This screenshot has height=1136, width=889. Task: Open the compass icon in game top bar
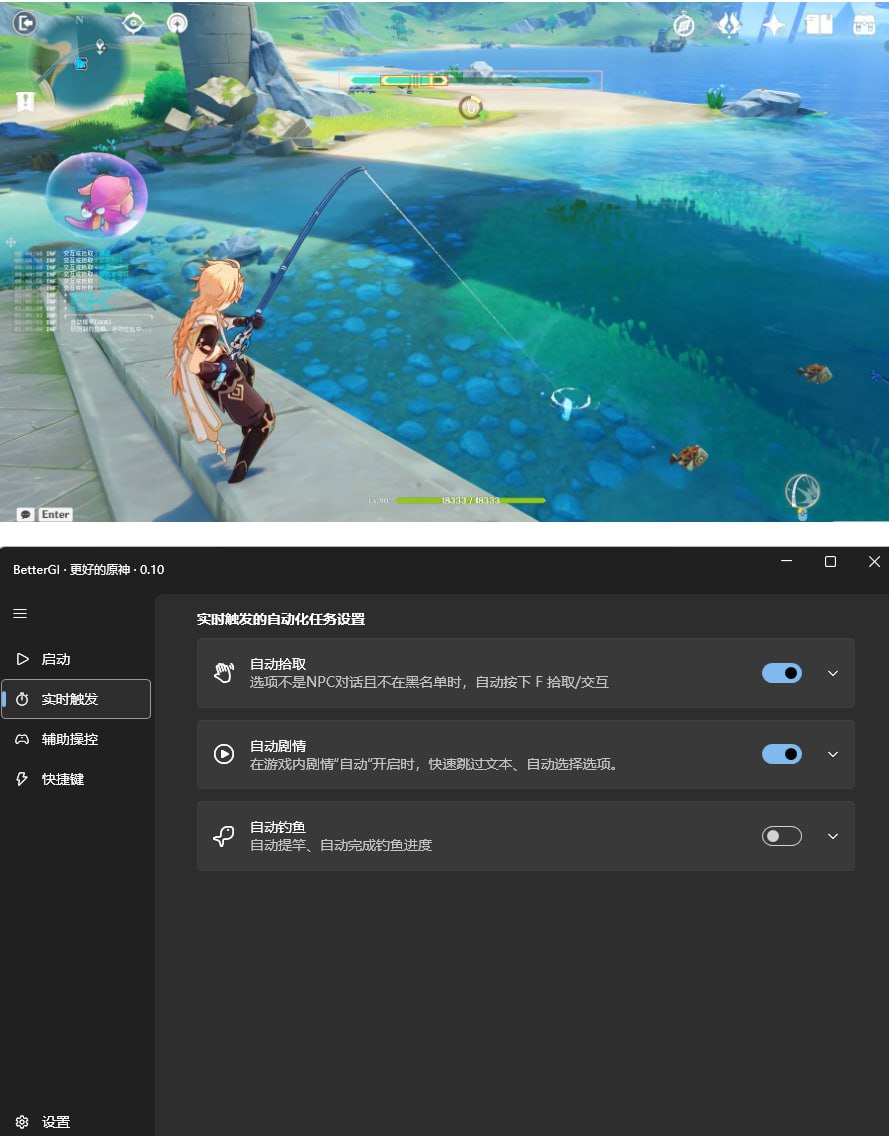[684, 25]
